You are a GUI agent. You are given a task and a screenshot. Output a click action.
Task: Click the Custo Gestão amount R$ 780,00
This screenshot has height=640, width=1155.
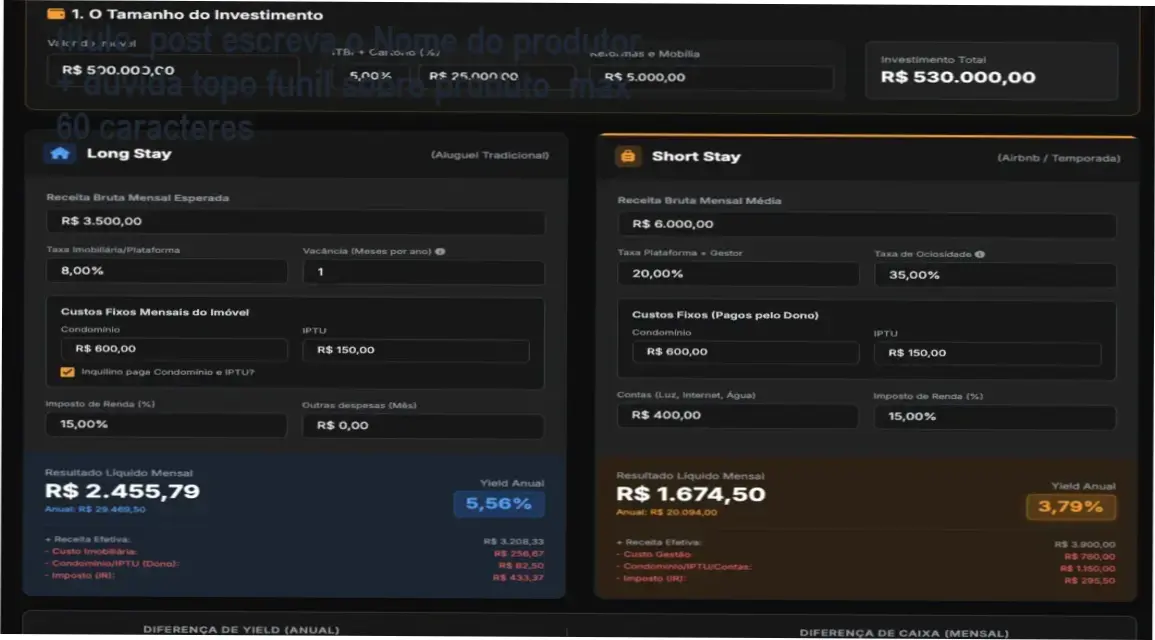1090,556
